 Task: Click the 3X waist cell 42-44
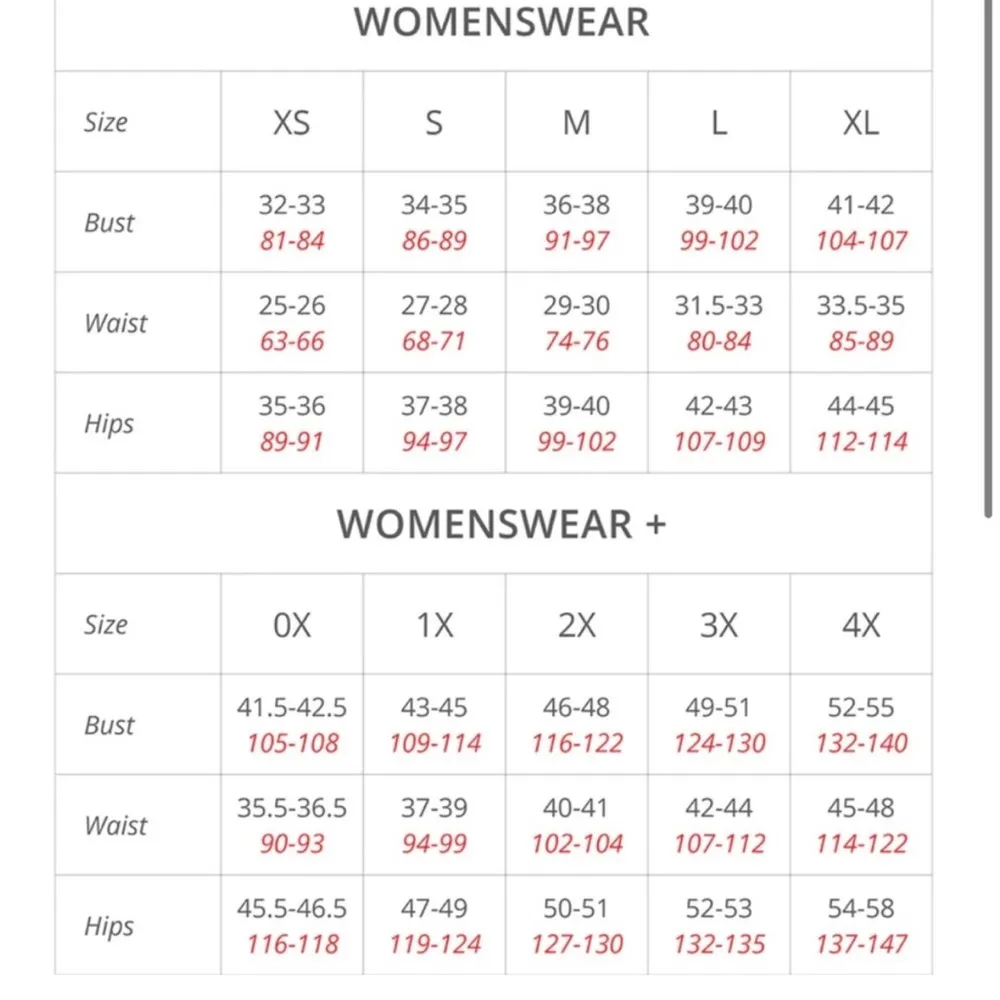pyautogui.click(x=718, y=808)
